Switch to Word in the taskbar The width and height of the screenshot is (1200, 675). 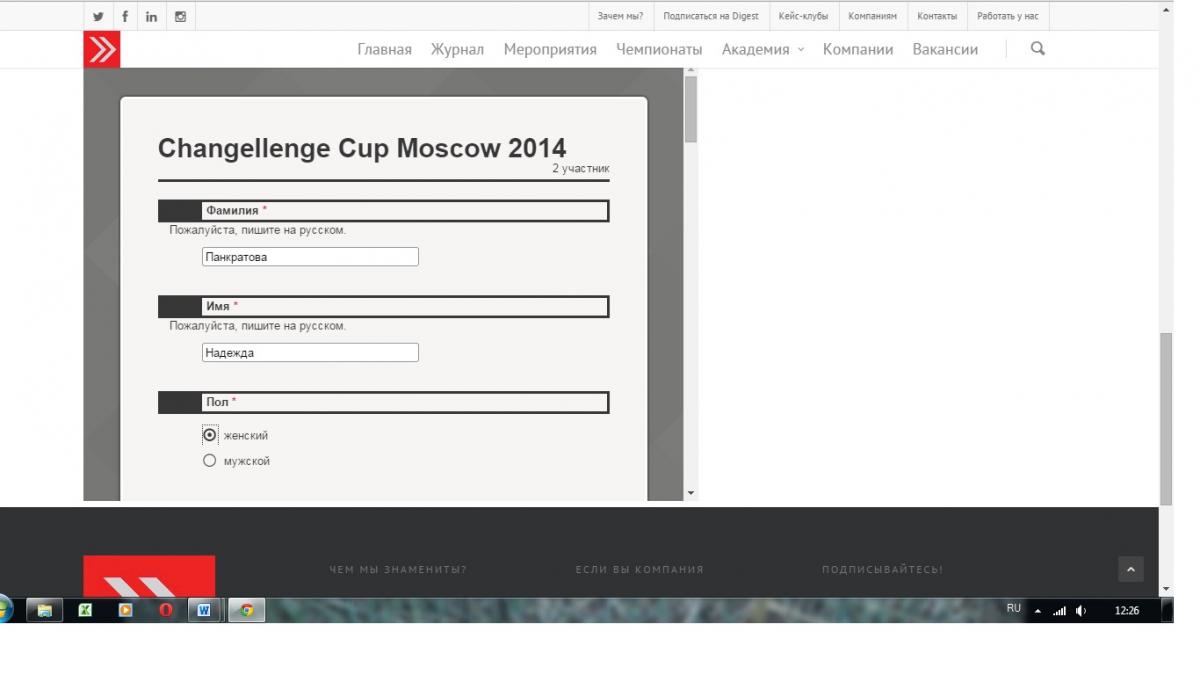pos(205,610)
